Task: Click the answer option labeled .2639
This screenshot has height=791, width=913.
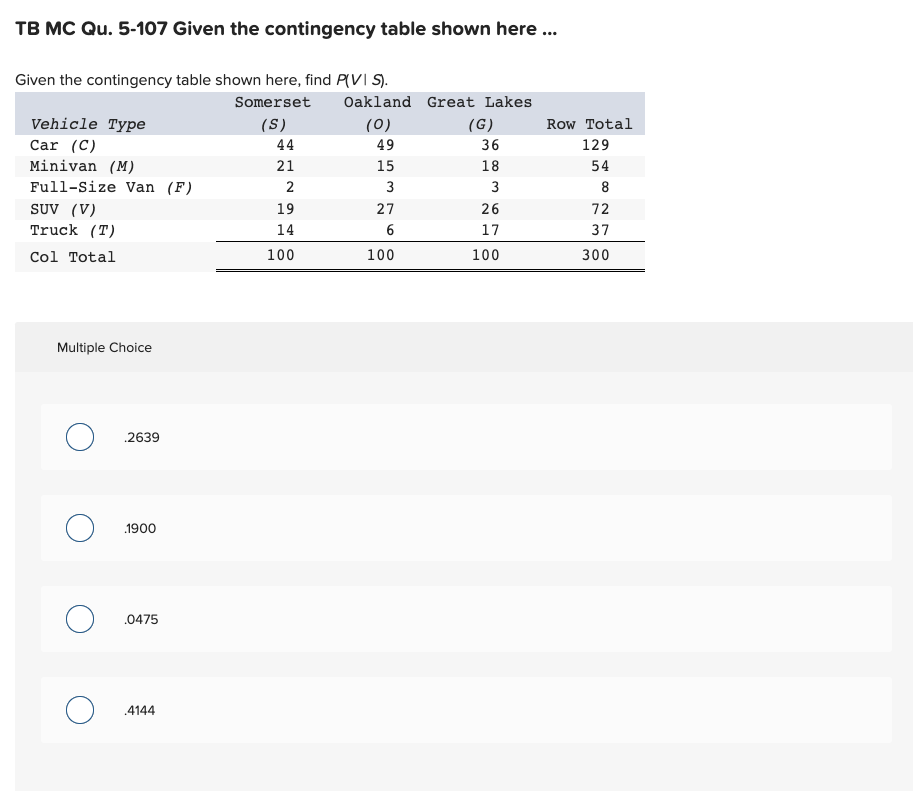Action: click(x=142, y=437)
